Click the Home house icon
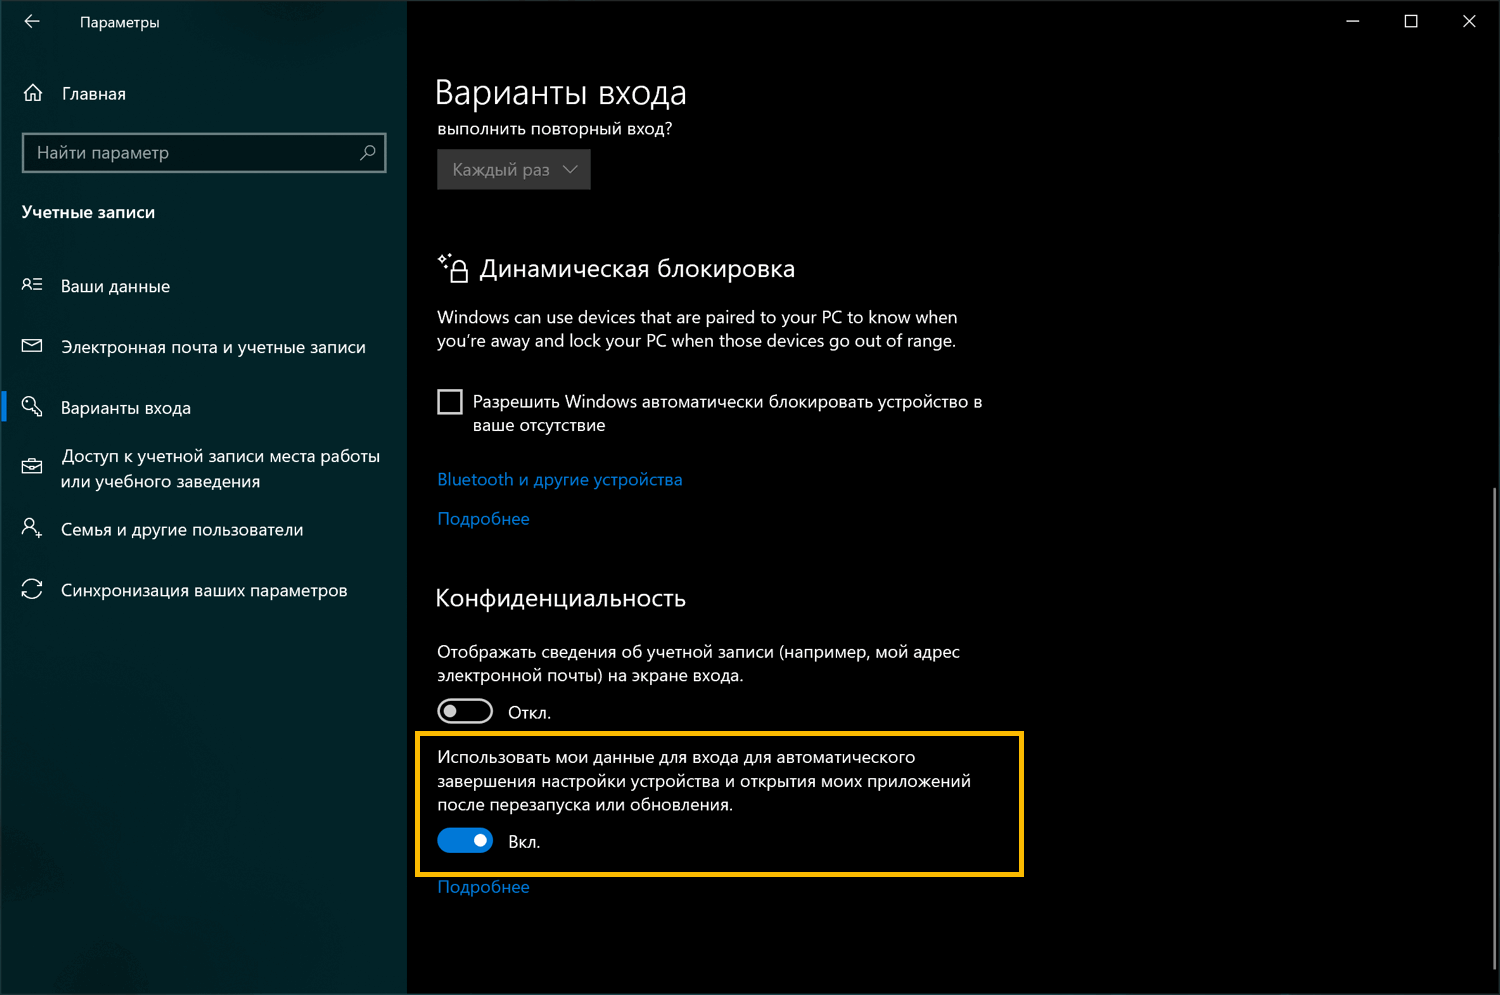The height and width of the screenshot is (995, 1500). [x=33, y=93]
